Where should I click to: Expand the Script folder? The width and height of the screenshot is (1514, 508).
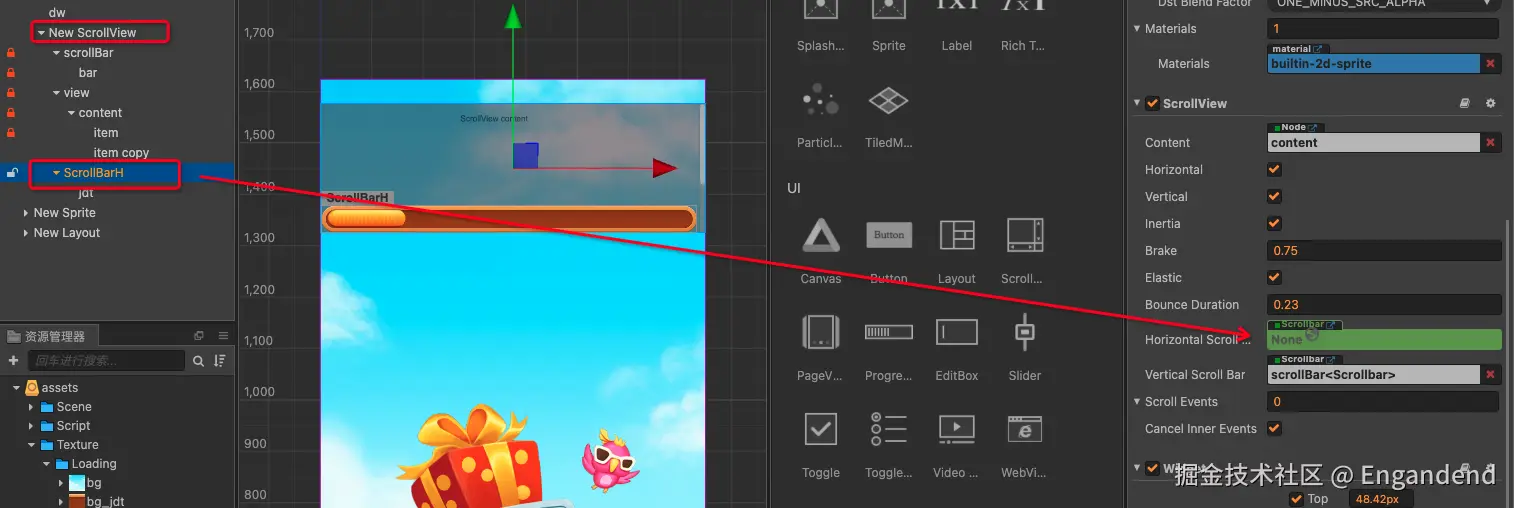pos(31,426)
